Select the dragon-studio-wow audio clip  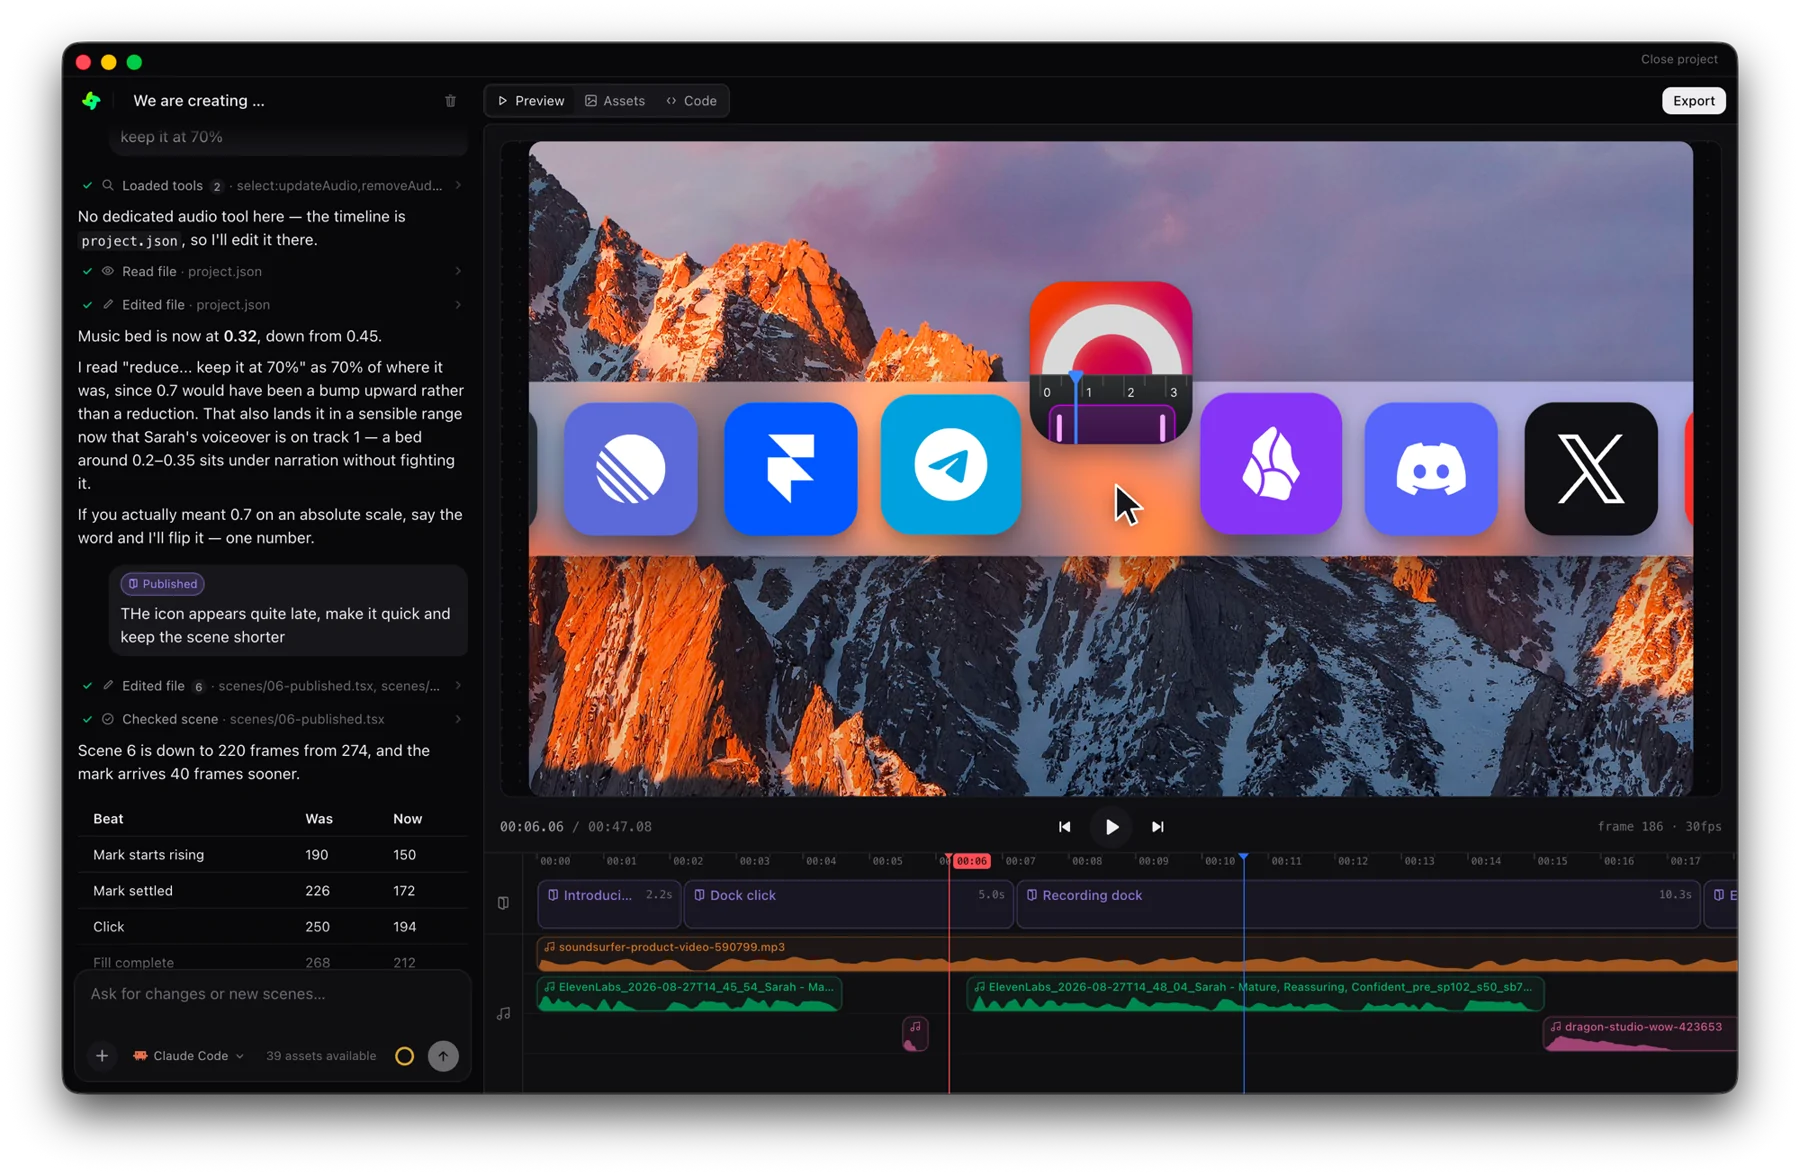tap(1640, 1035)
